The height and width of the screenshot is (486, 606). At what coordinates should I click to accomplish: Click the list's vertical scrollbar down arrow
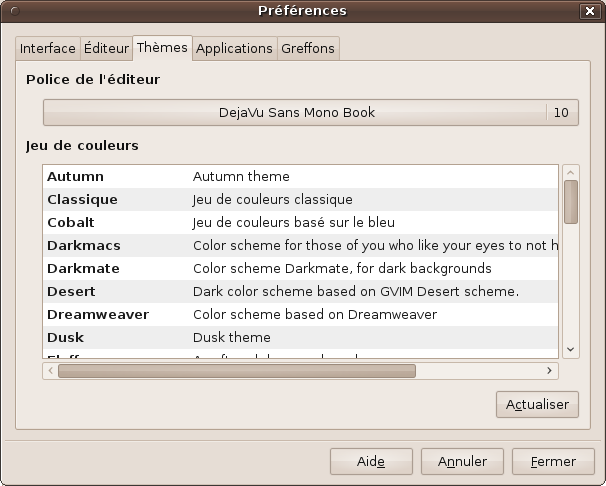[x=571, y=349]
